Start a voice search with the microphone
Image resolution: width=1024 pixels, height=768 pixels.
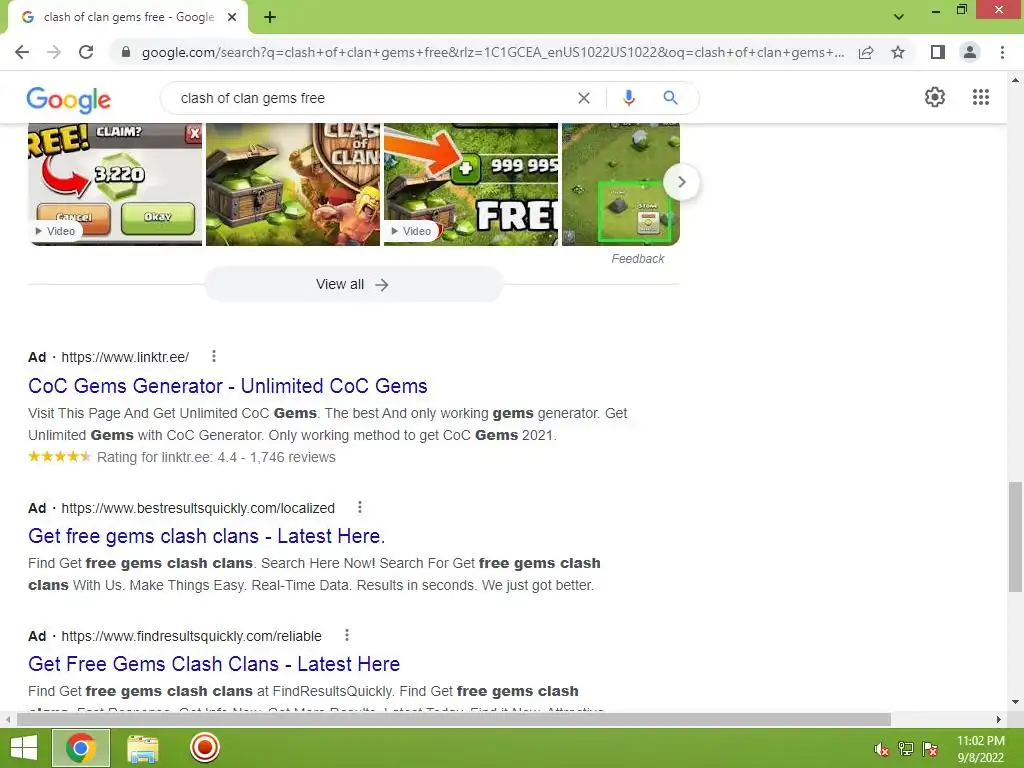point(628,98)
